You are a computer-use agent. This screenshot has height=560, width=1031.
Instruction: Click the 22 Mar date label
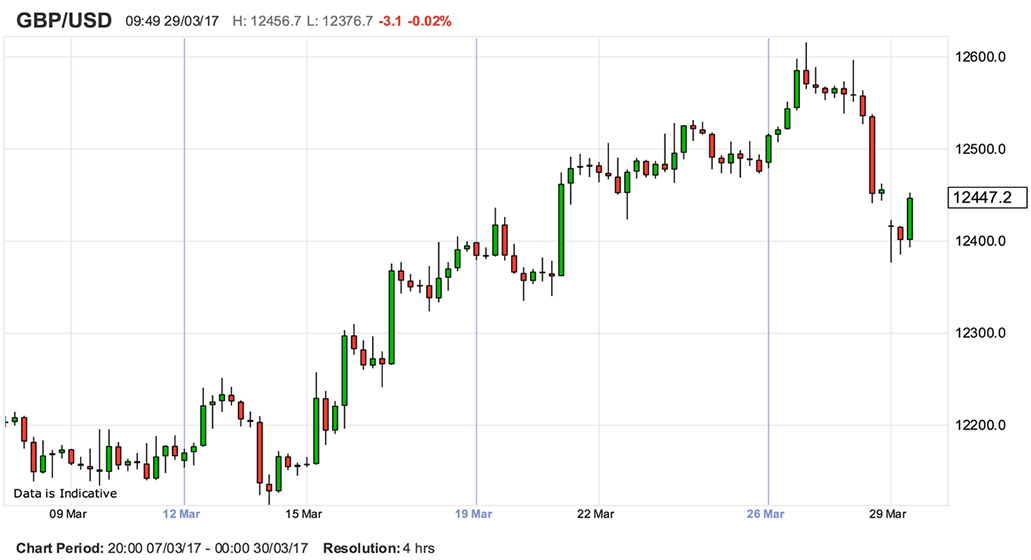[595, 514]
